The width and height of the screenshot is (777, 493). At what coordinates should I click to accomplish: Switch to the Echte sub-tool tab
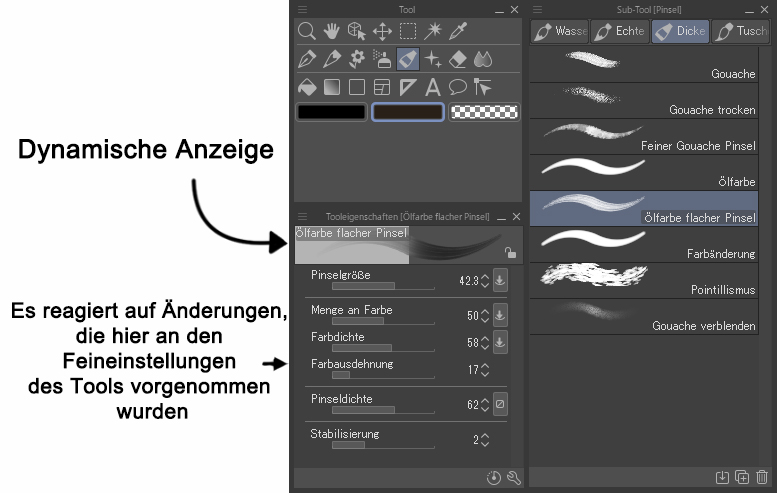619,31
